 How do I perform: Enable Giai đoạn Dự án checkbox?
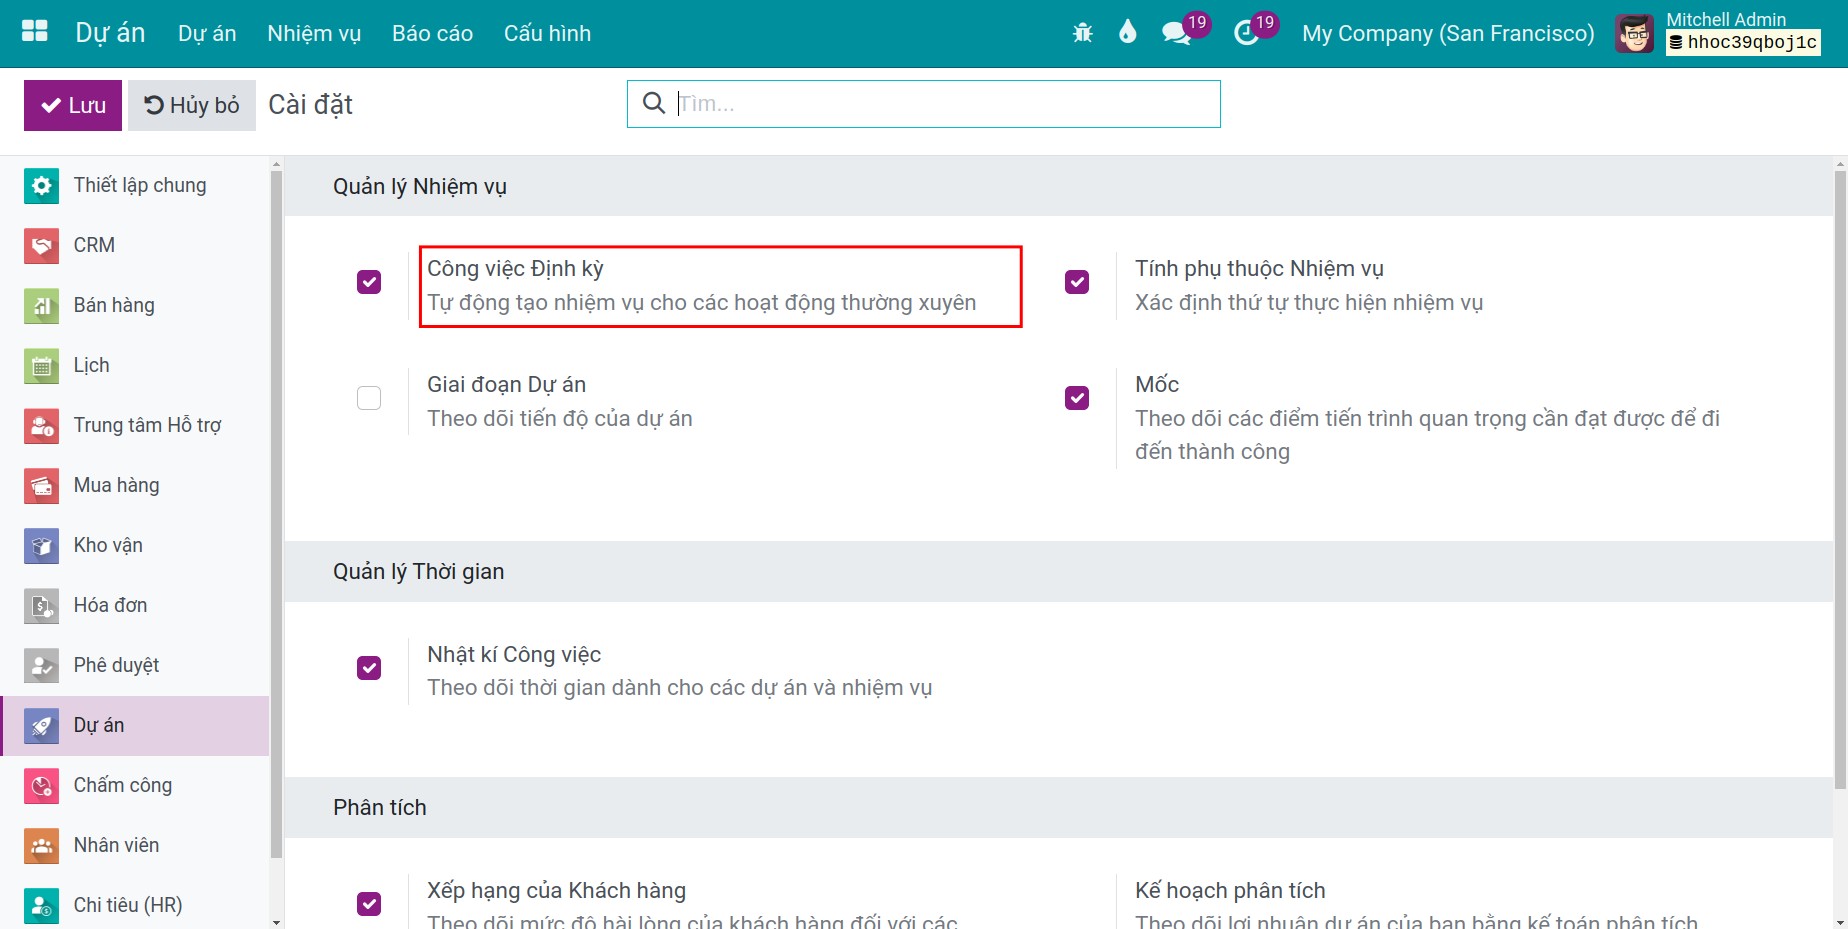point(369,398)
